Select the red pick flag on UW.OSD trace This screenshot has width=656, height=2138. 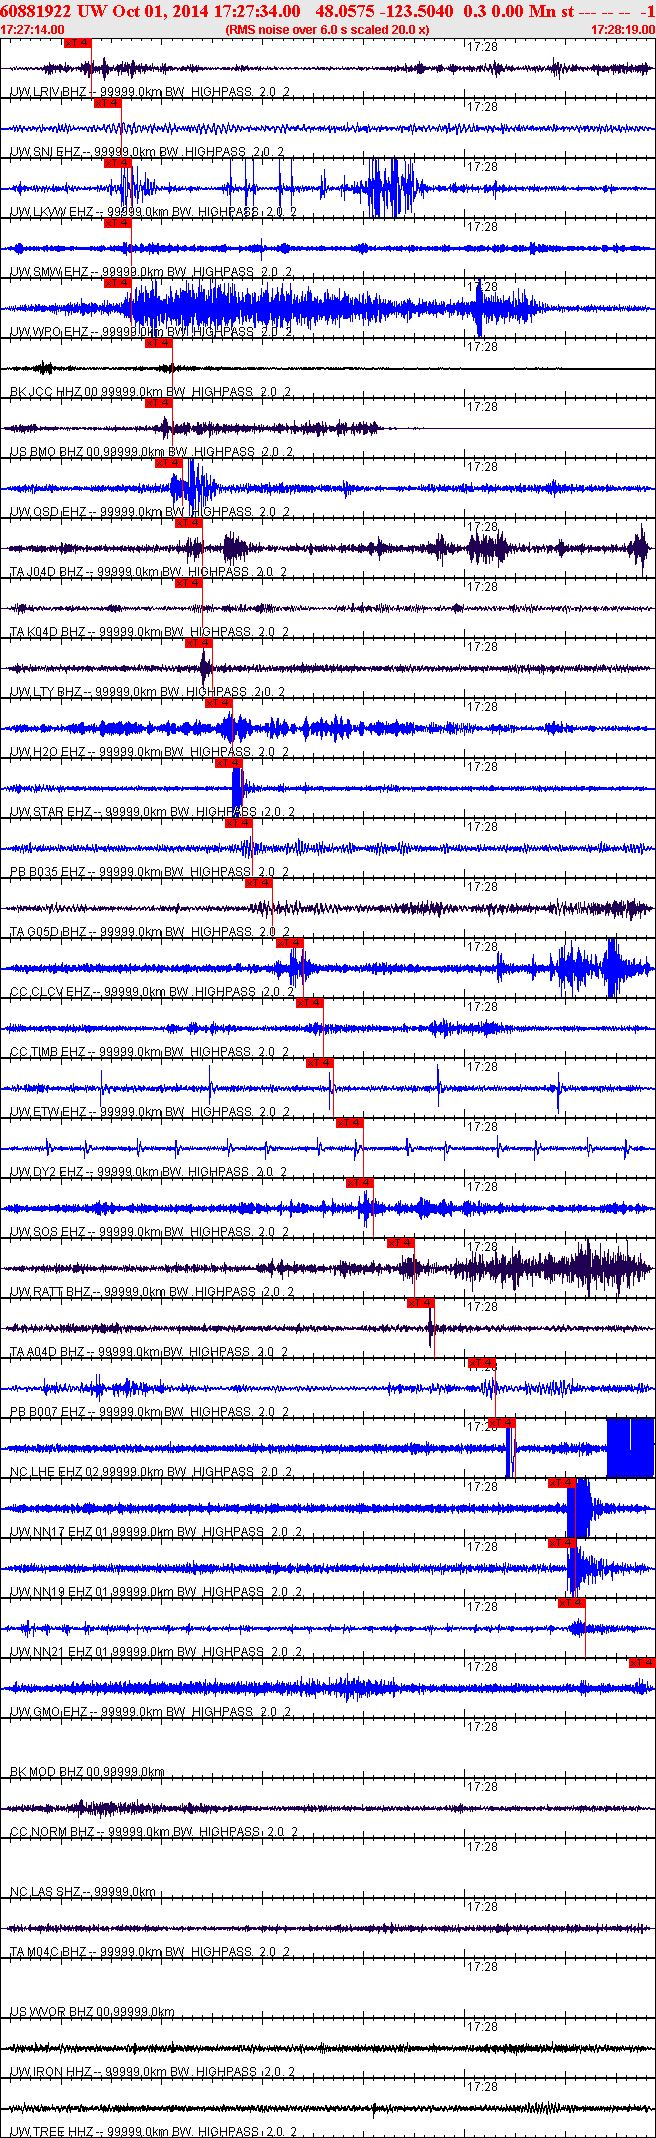168,463
